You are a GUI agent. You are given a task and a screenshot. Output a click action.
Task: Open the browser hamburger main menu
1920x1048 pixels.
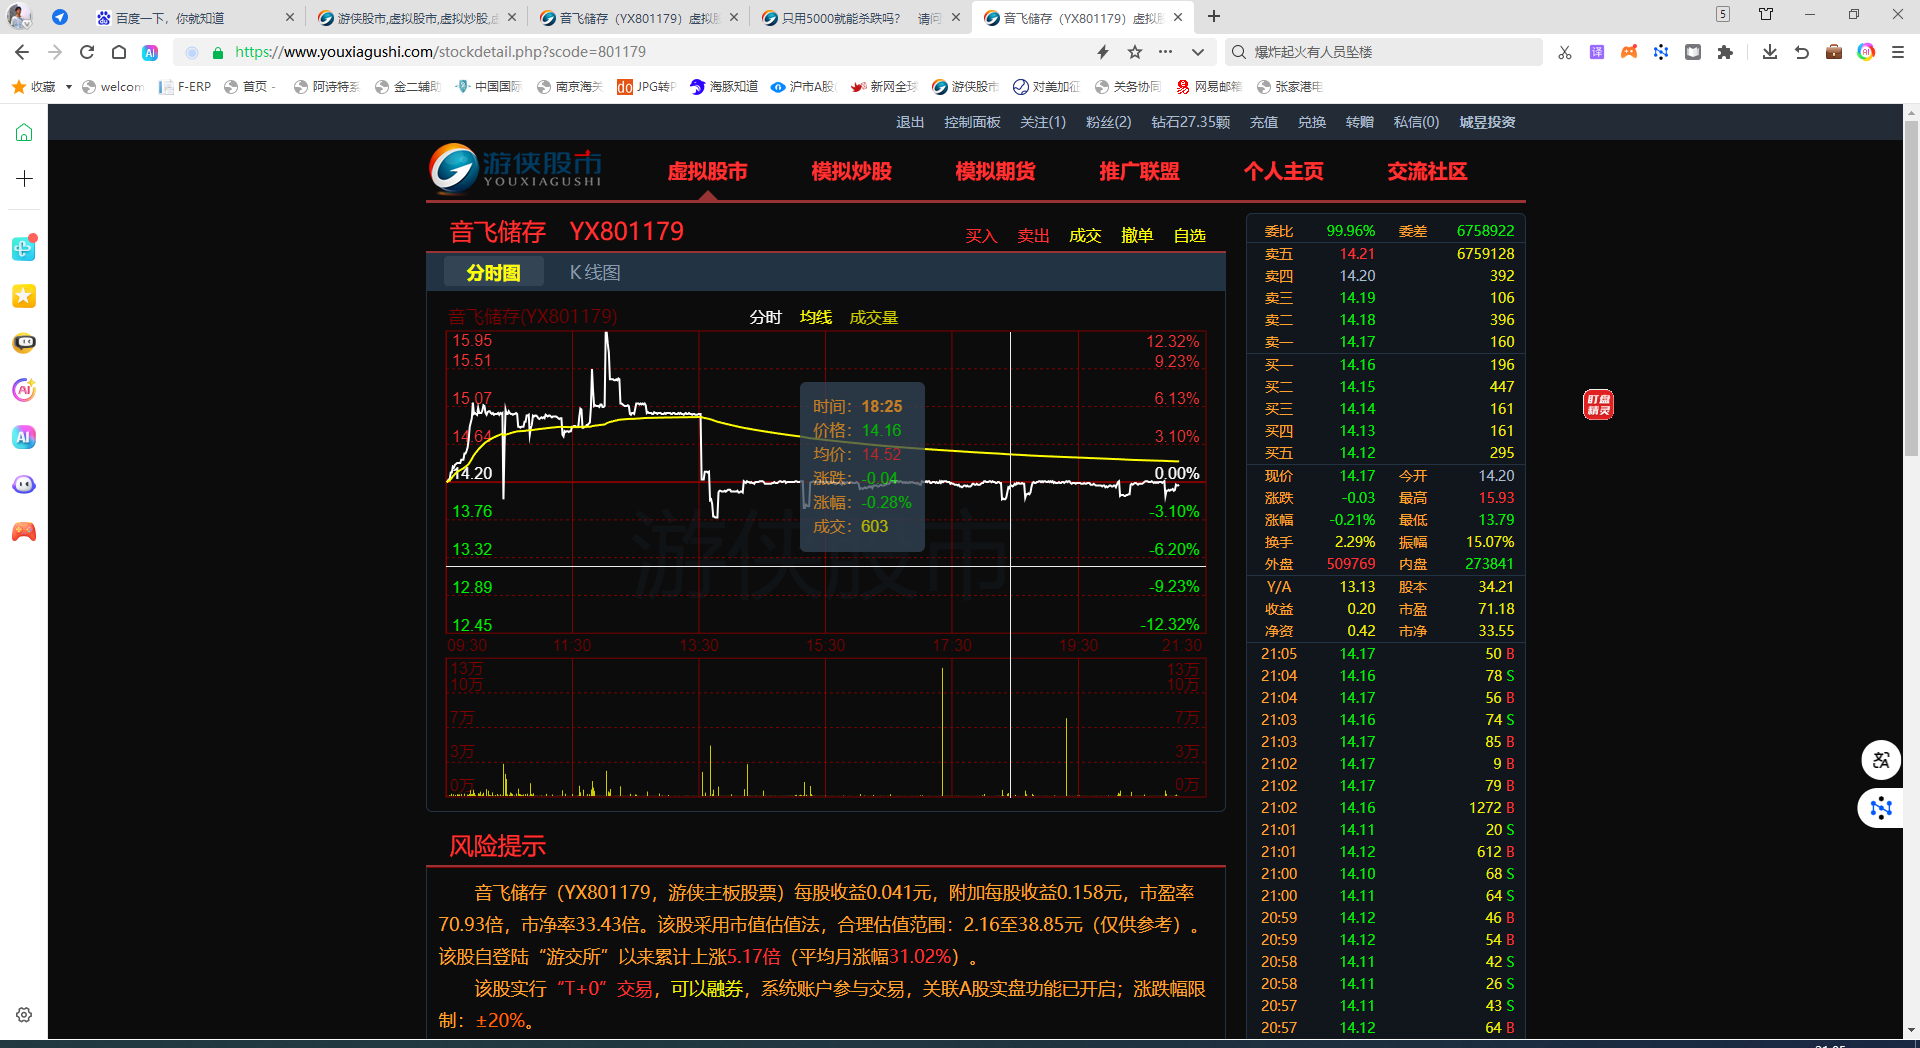pyautogui.click(x=1897, y=52)
